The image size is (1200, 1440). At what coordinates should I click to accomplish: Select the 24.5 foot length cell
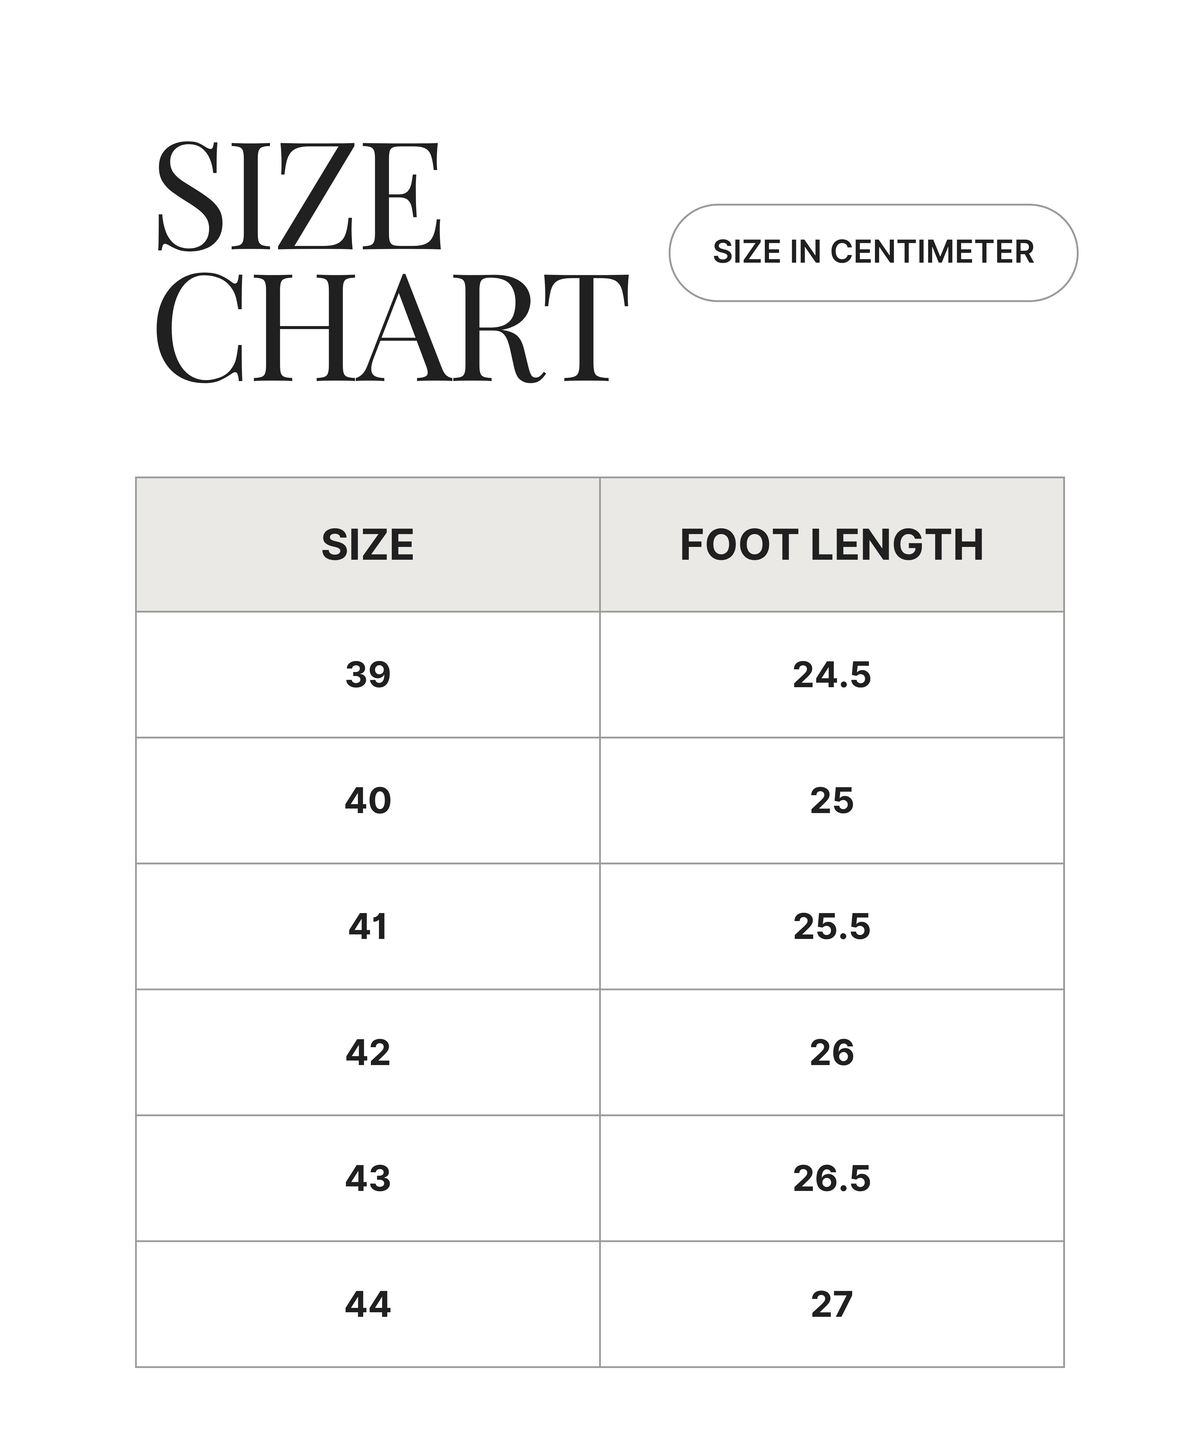click(832, 675)
